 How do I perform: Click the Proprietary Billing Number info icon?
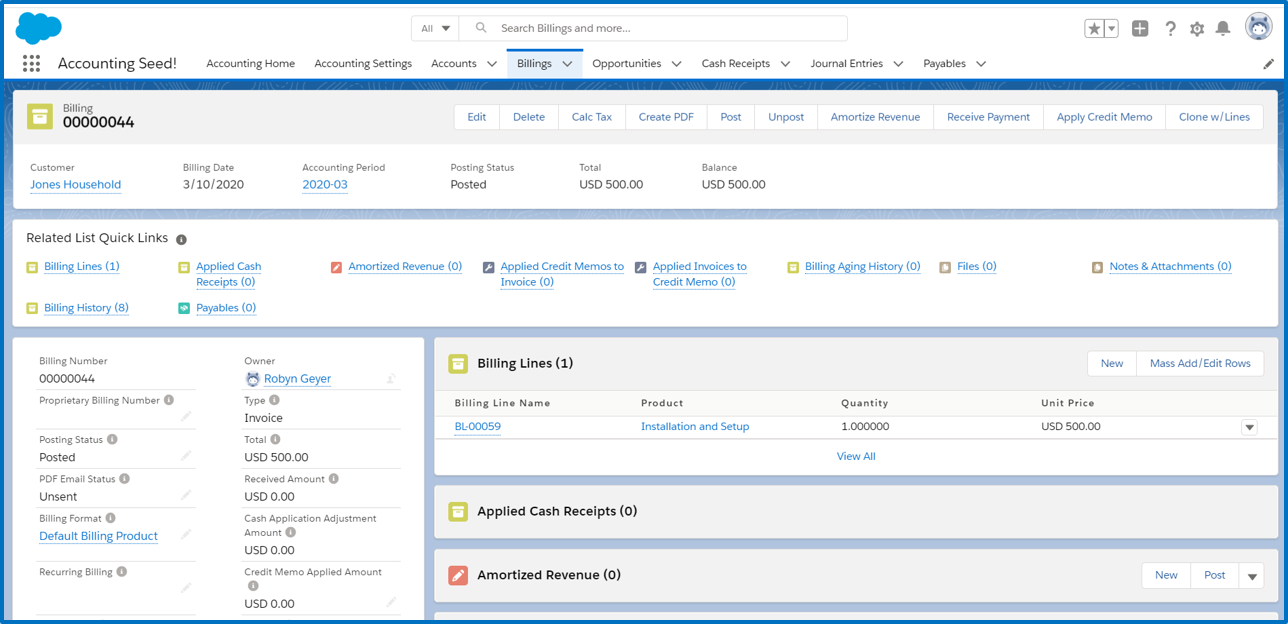(x=169, y=400)
